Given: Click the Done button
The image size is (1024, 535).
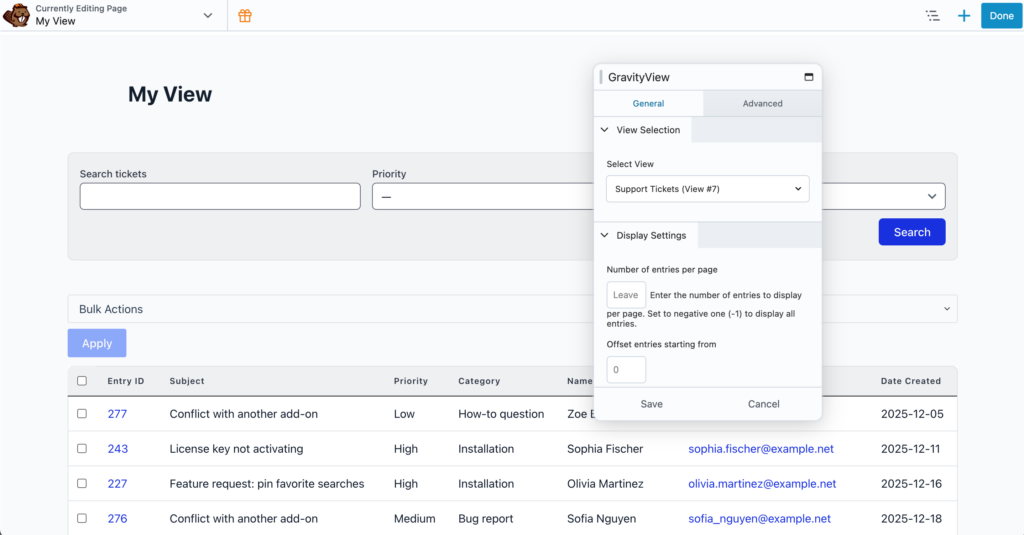Looking at the screenshot, I should 1001,16.
